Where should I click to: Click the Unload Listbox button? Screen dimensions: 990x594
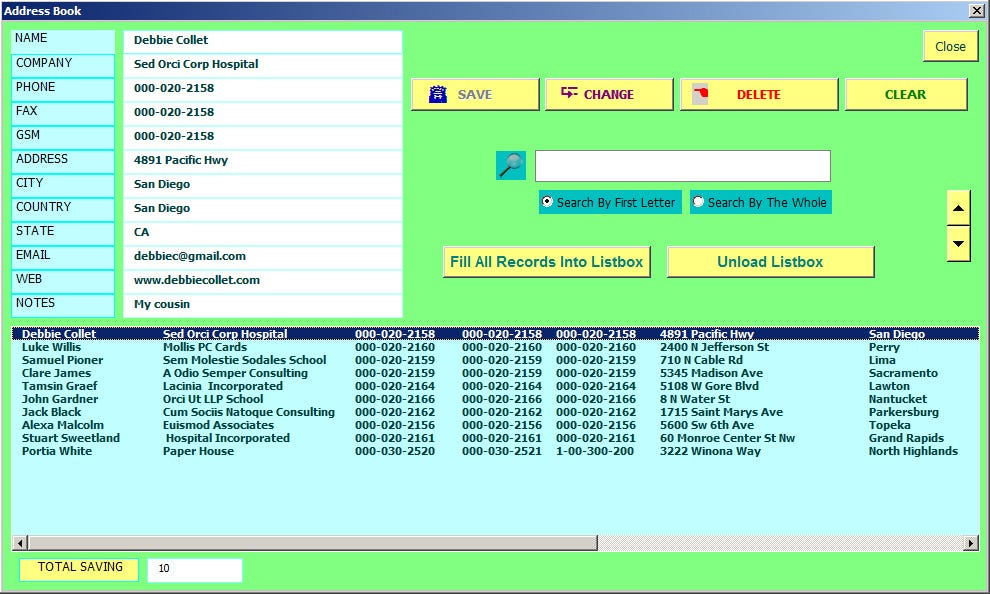(770, 261)
